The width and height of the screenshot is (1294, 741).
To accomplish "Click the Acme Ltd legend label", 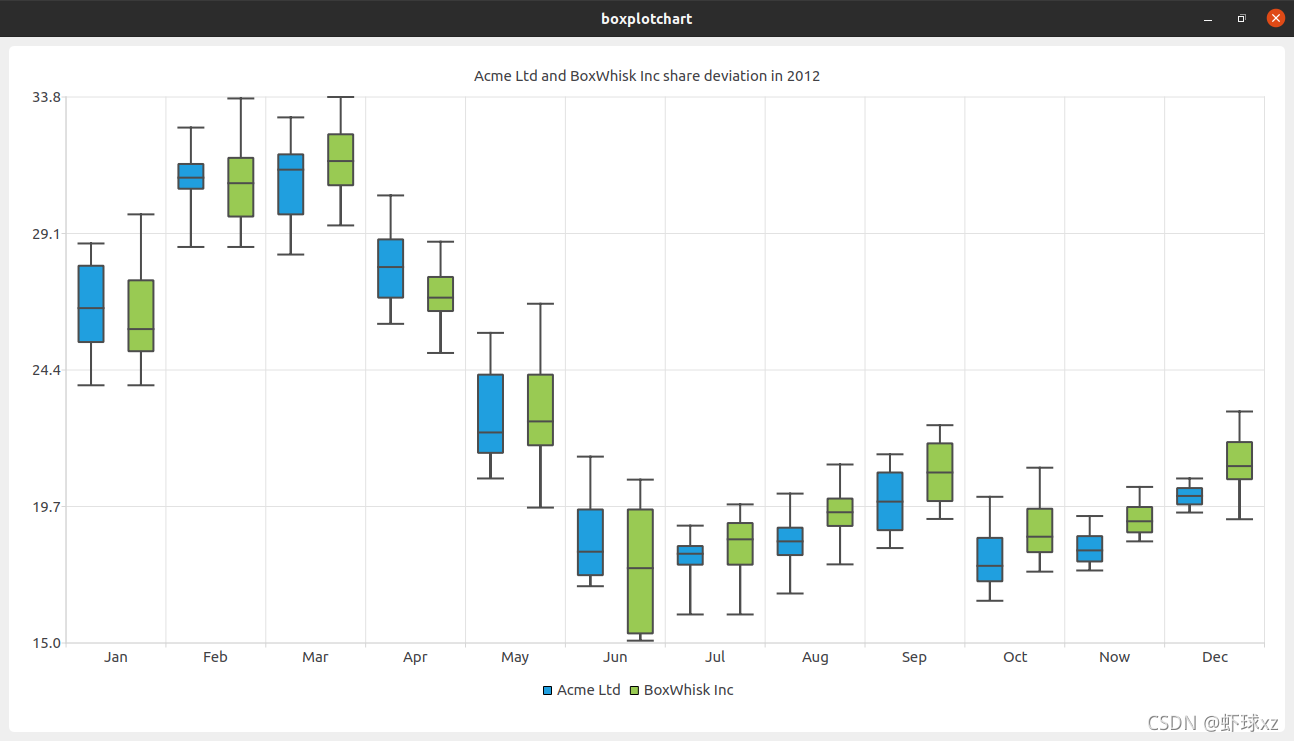I will (x=589, y=690).
